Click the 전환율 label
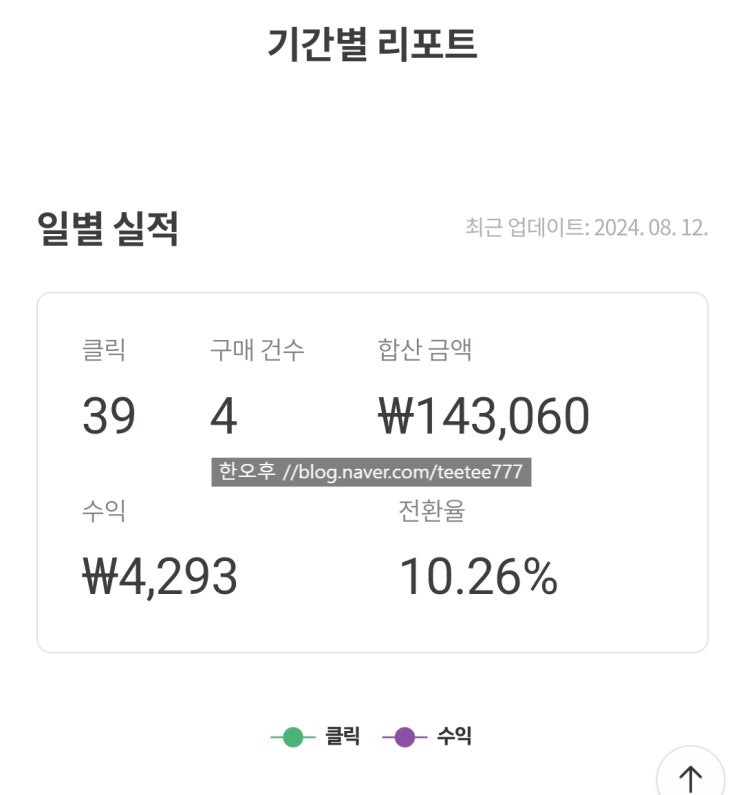 pos(432,511)
